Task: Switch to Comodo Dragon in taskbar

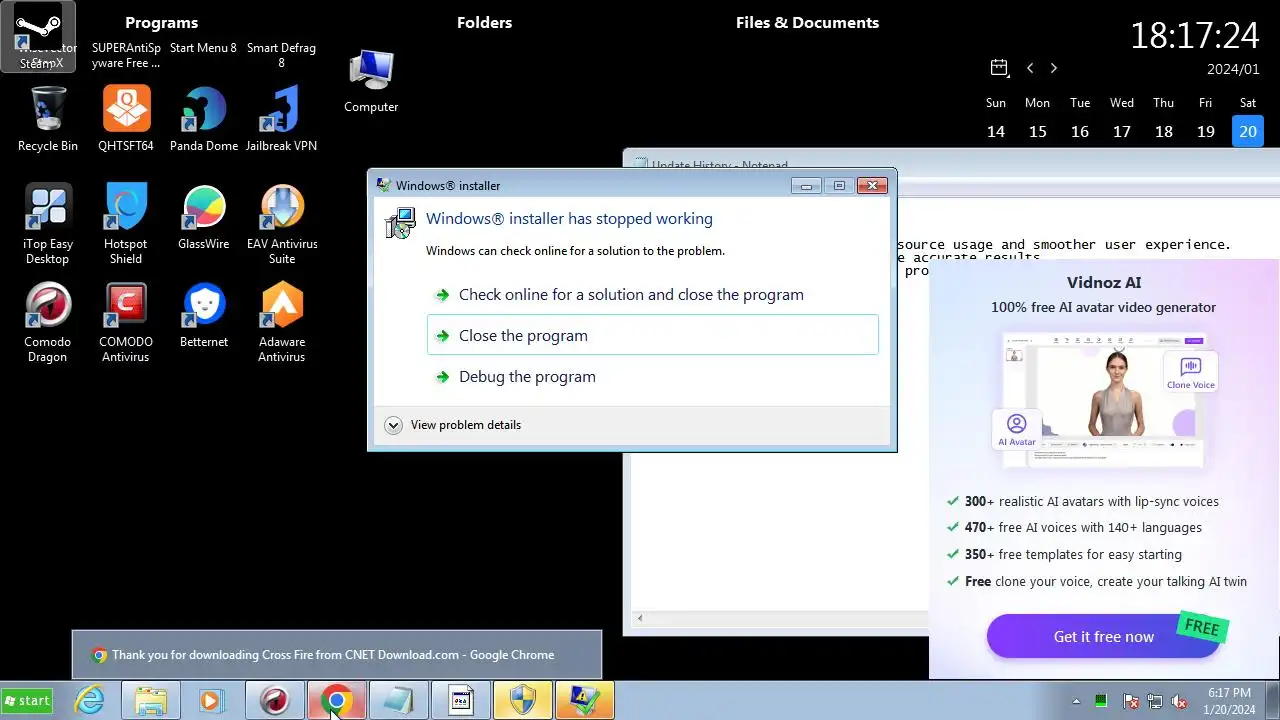Action: click(274, 701)
